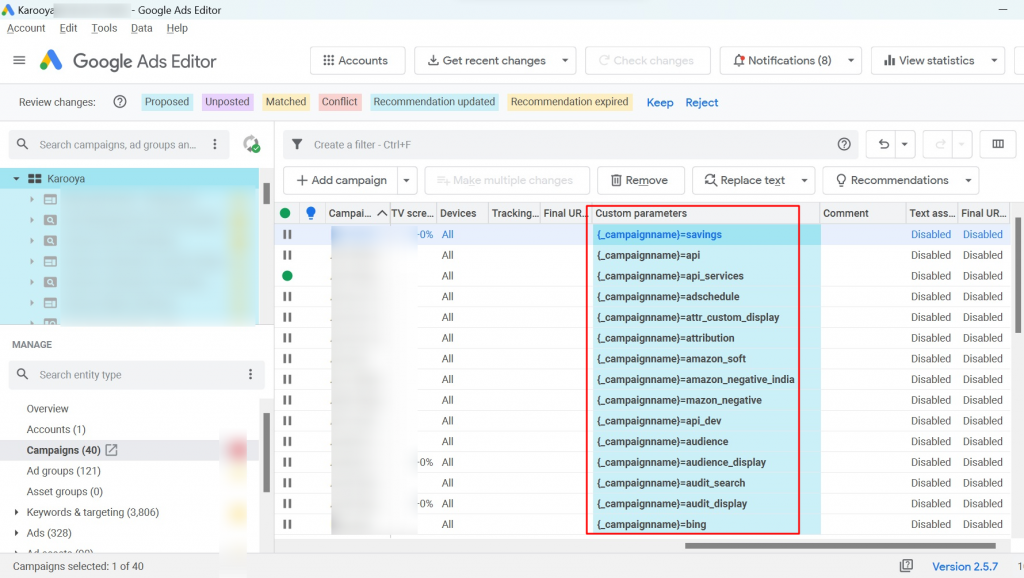The image size is (1024, 578).
Task: Expand Keywords & targeting section
Action: (16, 512)
